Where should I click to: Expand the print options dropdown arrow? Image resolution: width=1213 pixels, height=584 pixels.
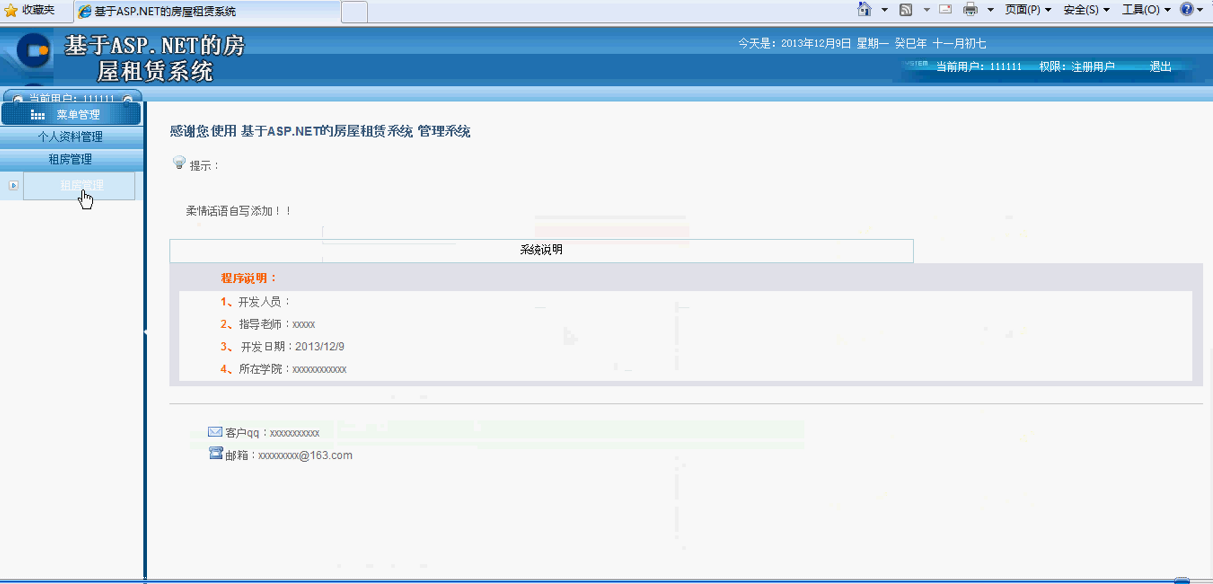(990, 10)
